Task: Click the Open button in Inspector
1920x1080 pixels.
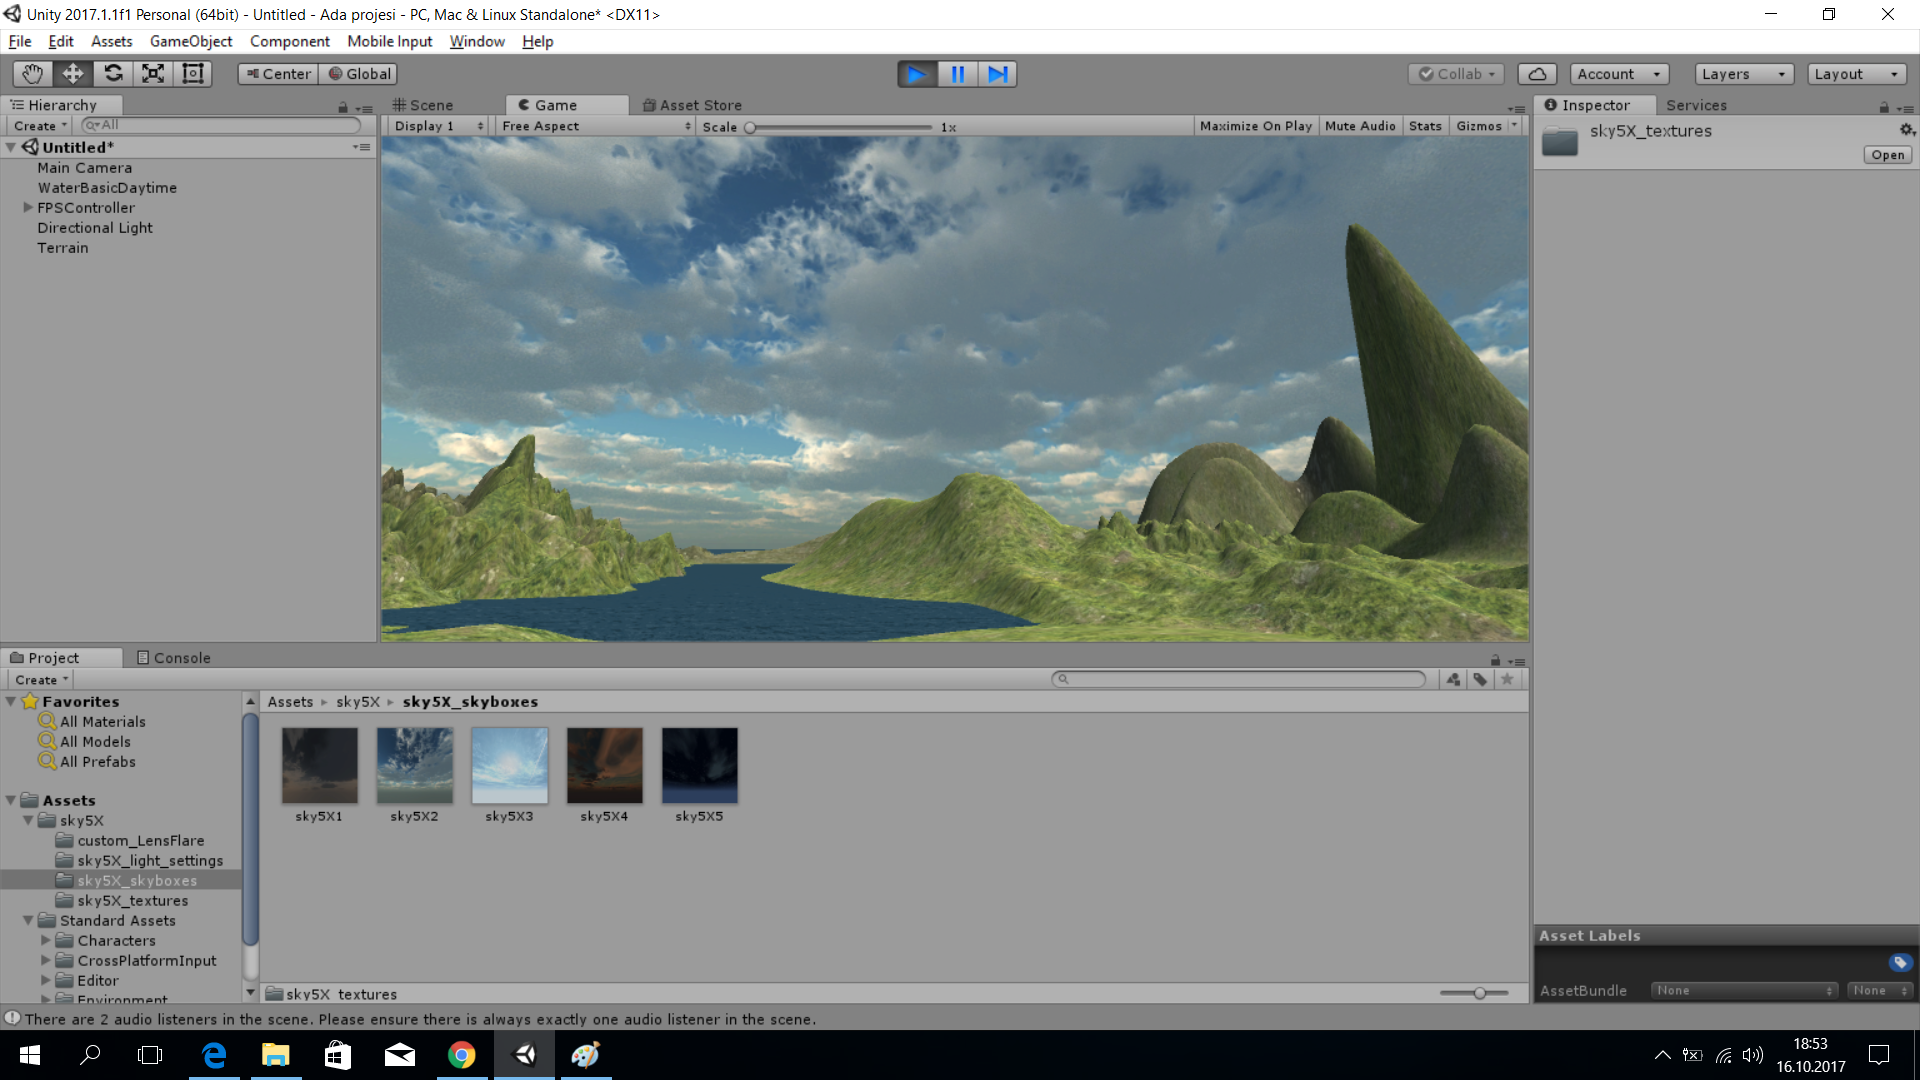Action: tap(1887, 155)
